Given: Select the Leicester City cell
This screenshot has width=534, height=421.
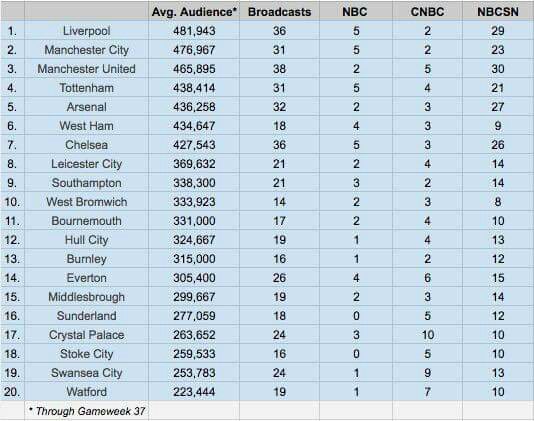Looking at the screenshot, I should [87, 164].
